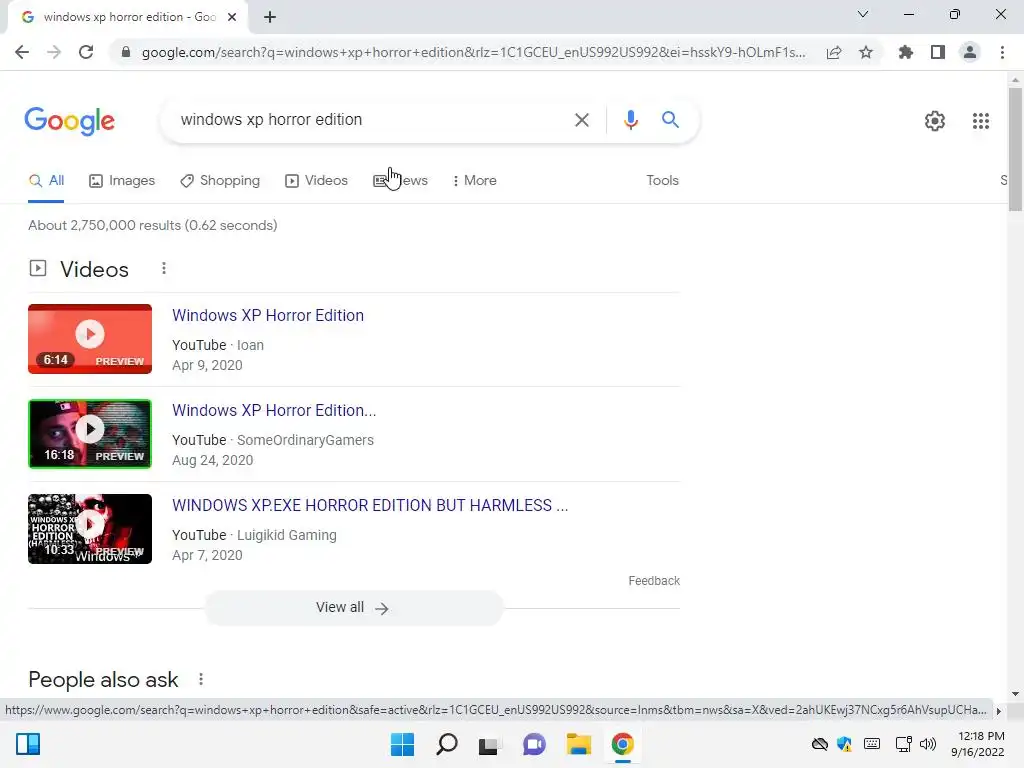Click View all videos button
Screen dimensions: 1024x768
[x=354, y=608]
